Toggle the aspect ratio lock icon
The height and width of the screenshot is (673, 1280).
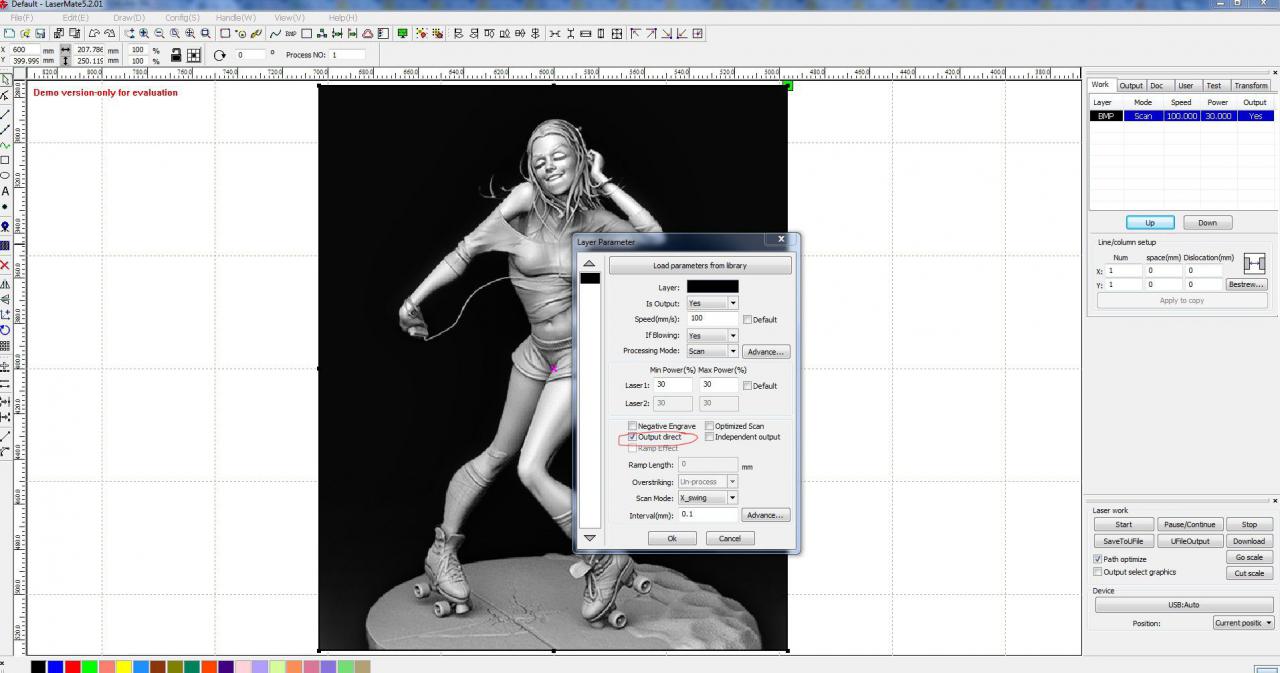click(176, 55)
